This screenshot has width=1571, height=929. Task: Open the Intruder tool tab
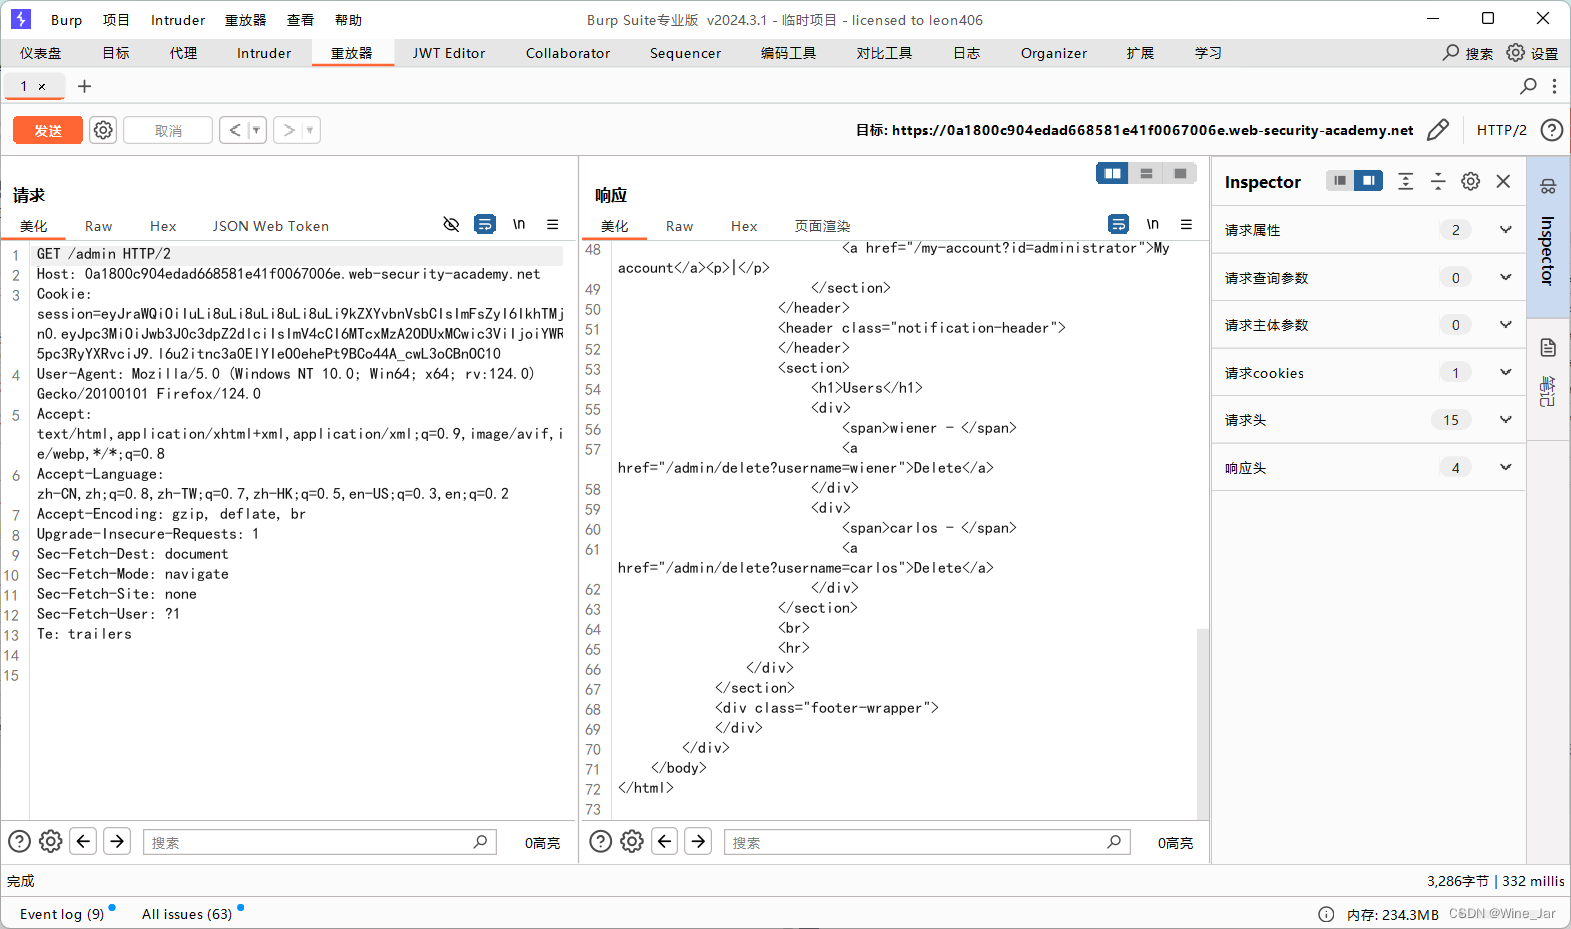click(x=264, y=53)
